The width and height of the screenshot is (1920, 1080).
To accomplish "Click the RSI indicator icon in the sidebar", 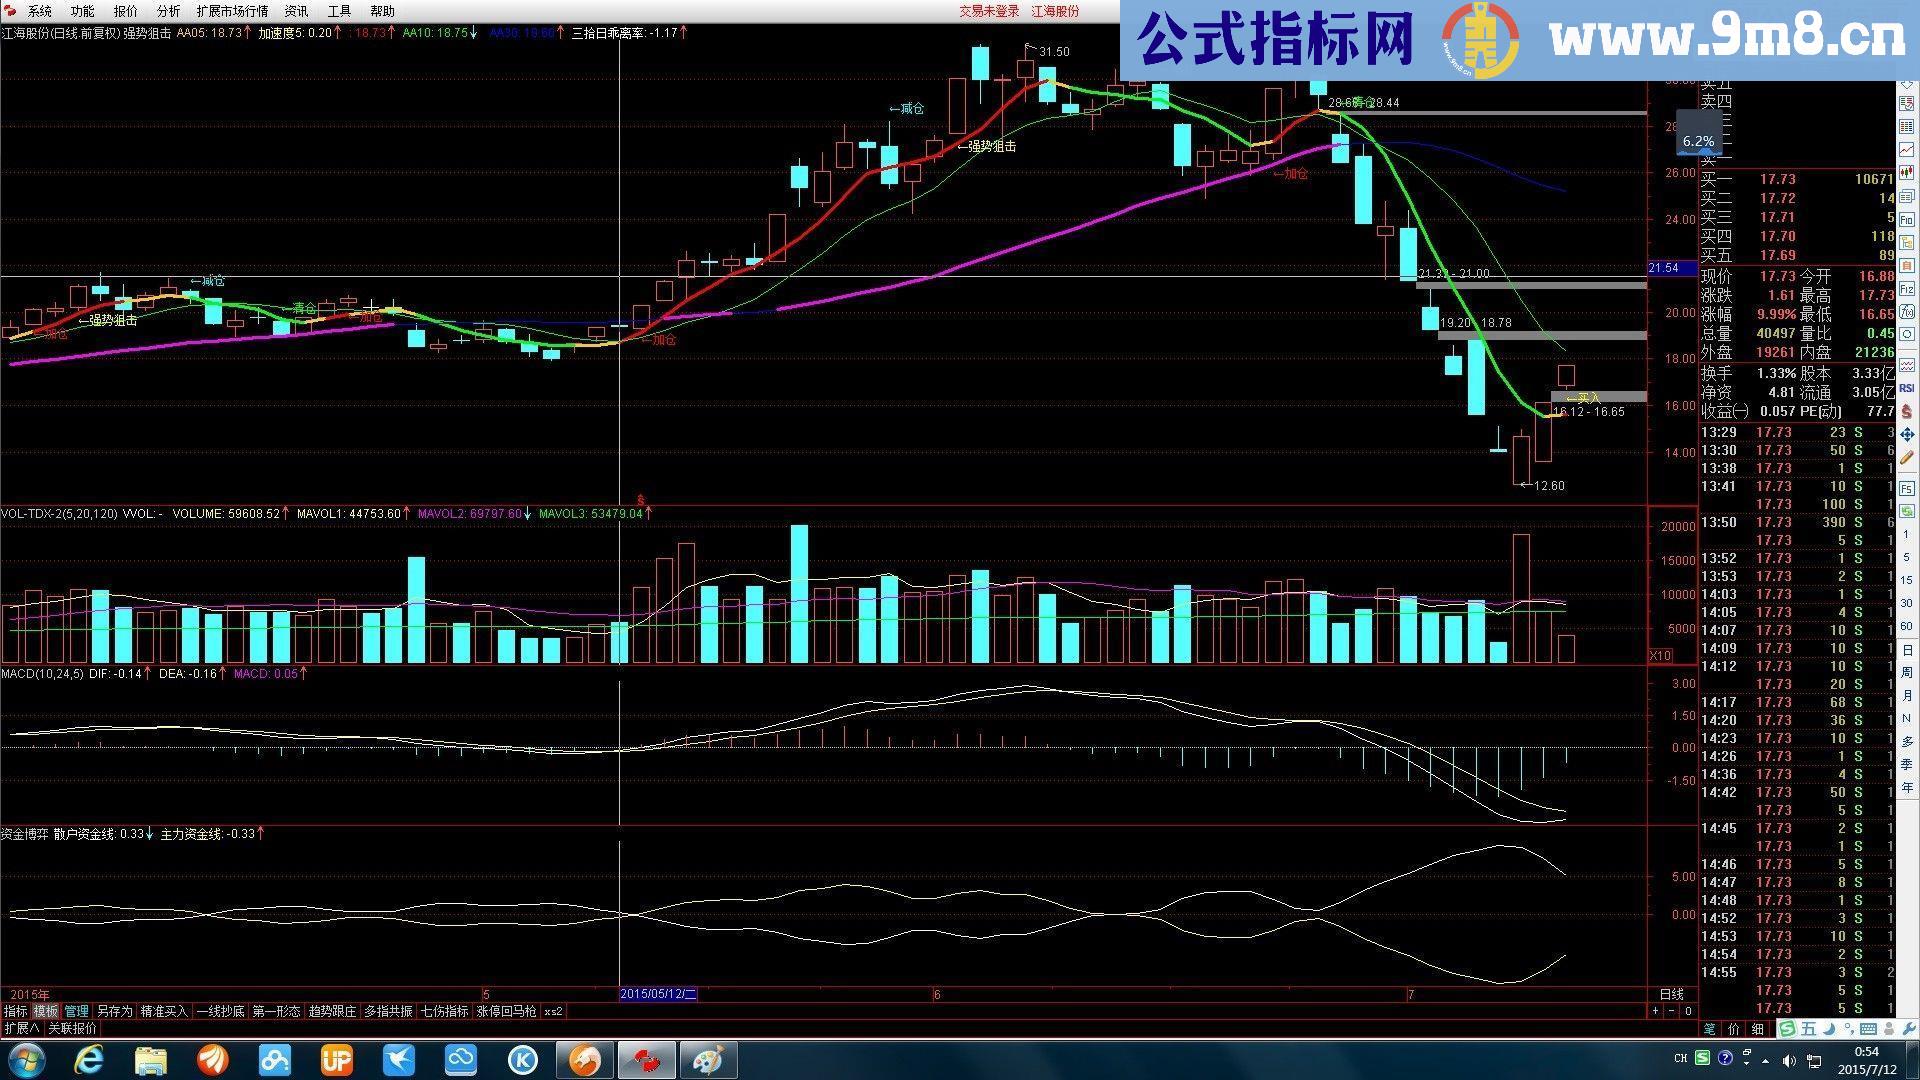I will coord(1907,388).
